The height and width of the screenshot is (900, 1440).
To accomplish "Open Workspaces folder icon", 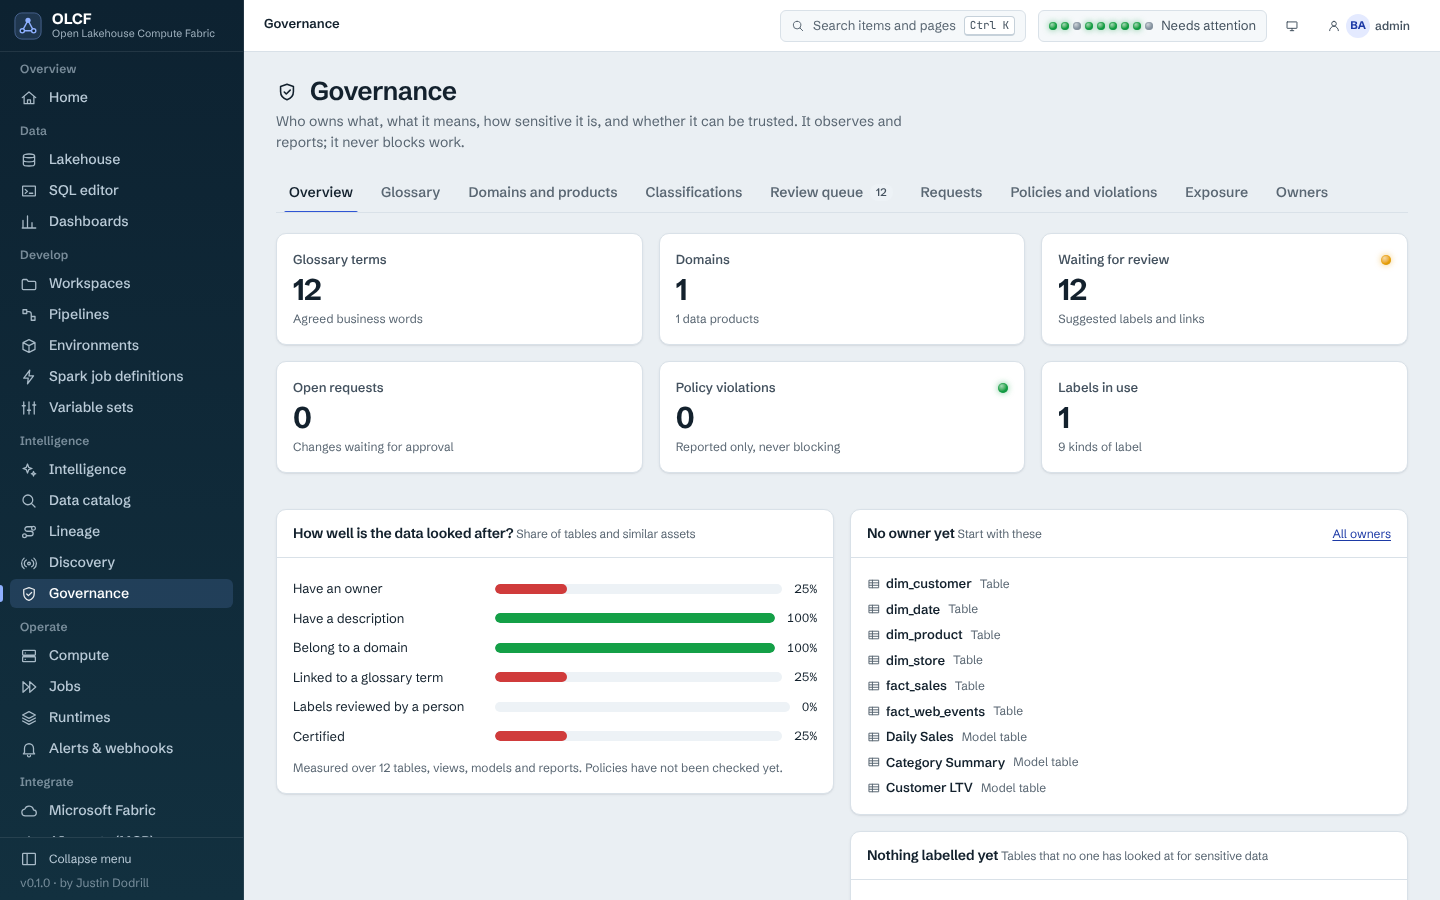I will click(29, 284).
